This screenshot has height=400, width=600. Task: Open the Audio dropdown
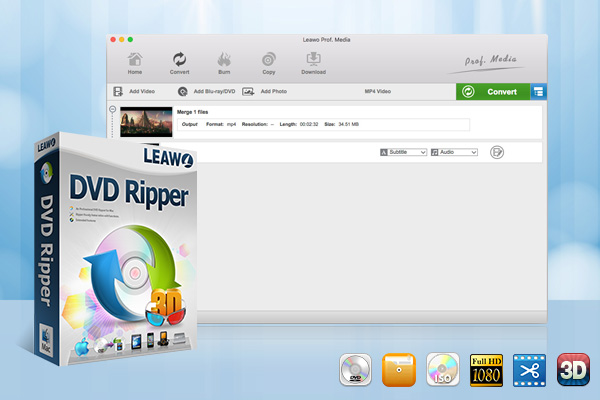pos(454,152)
